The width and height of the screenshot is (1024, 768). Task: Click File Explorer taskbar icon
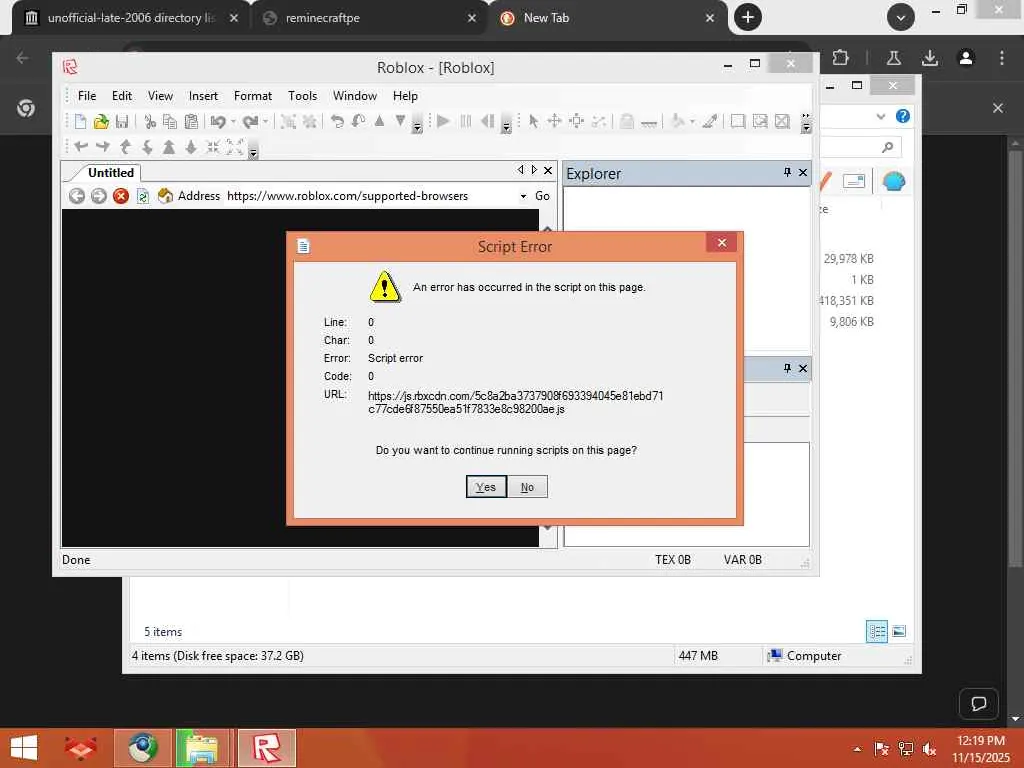click(202, 748)
